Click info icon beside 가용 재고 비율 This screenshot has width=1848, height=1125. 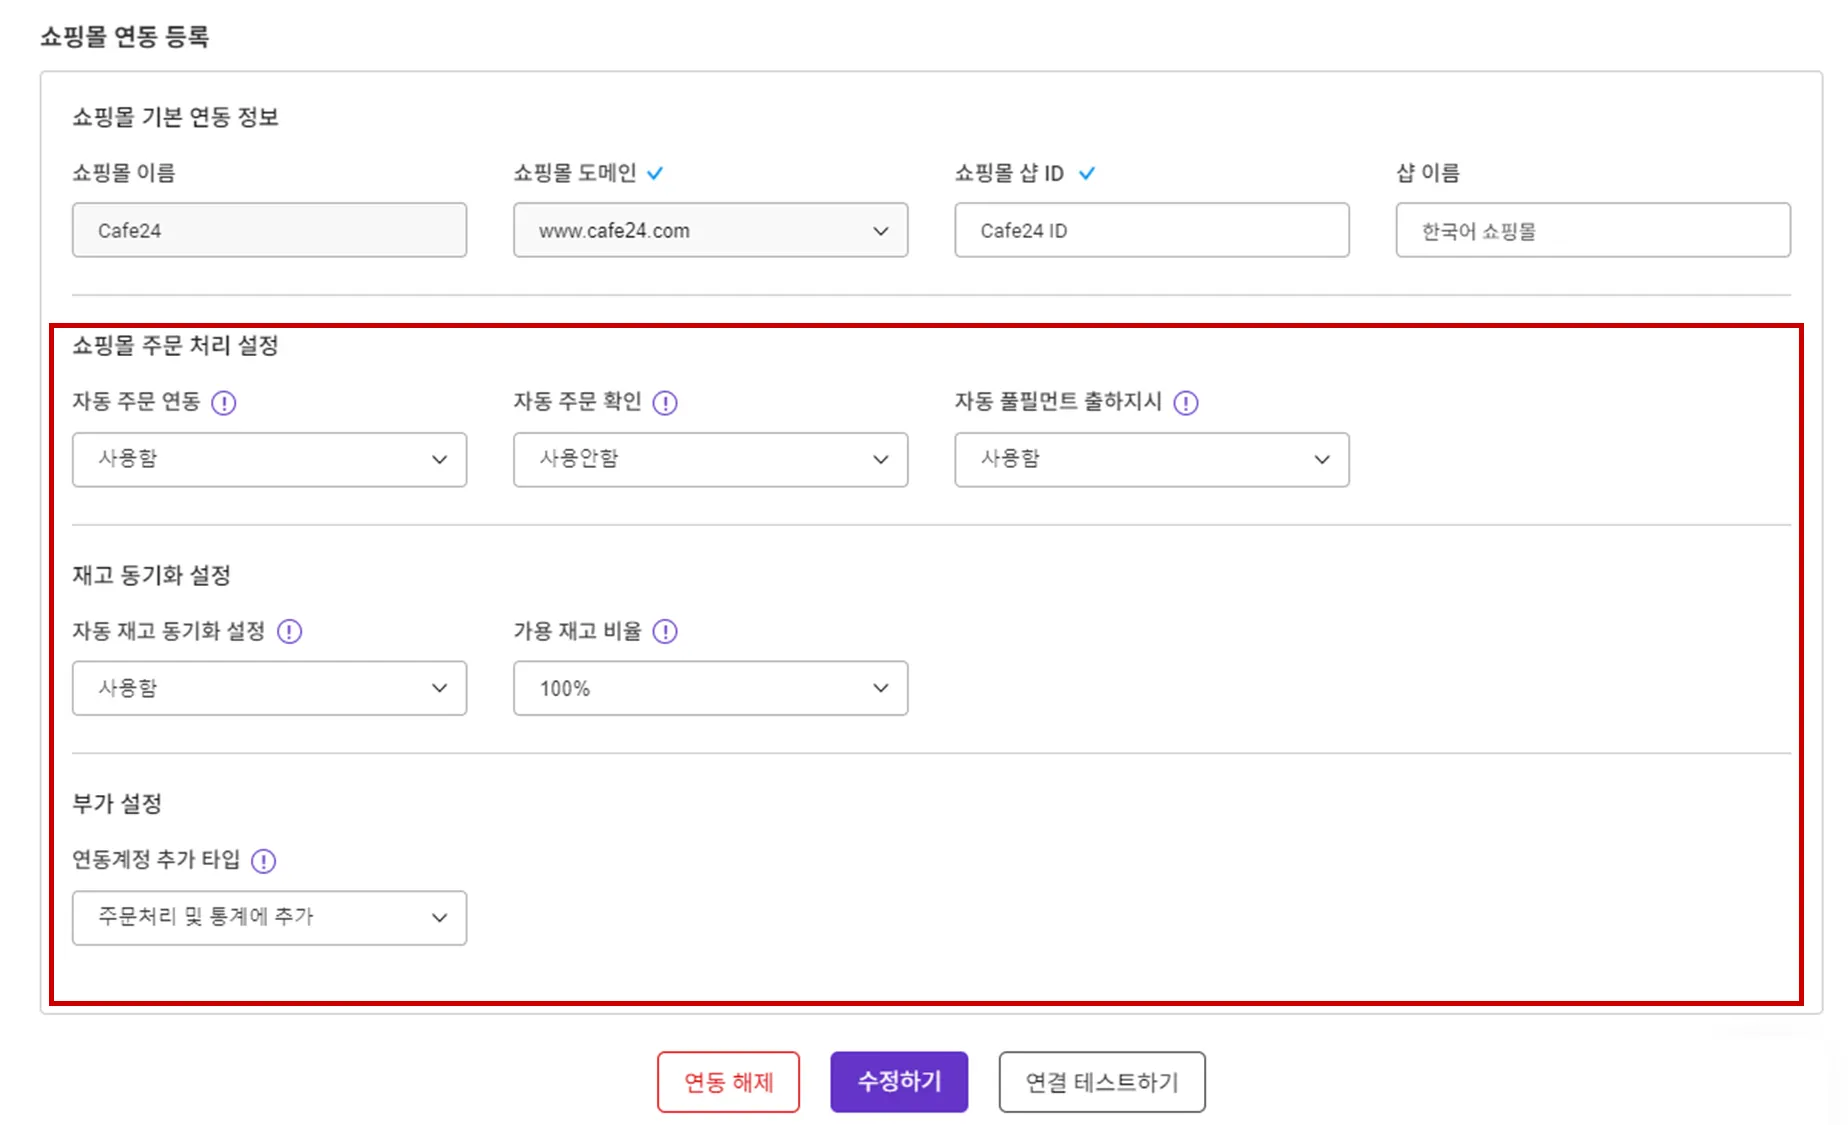click(665, 632)
